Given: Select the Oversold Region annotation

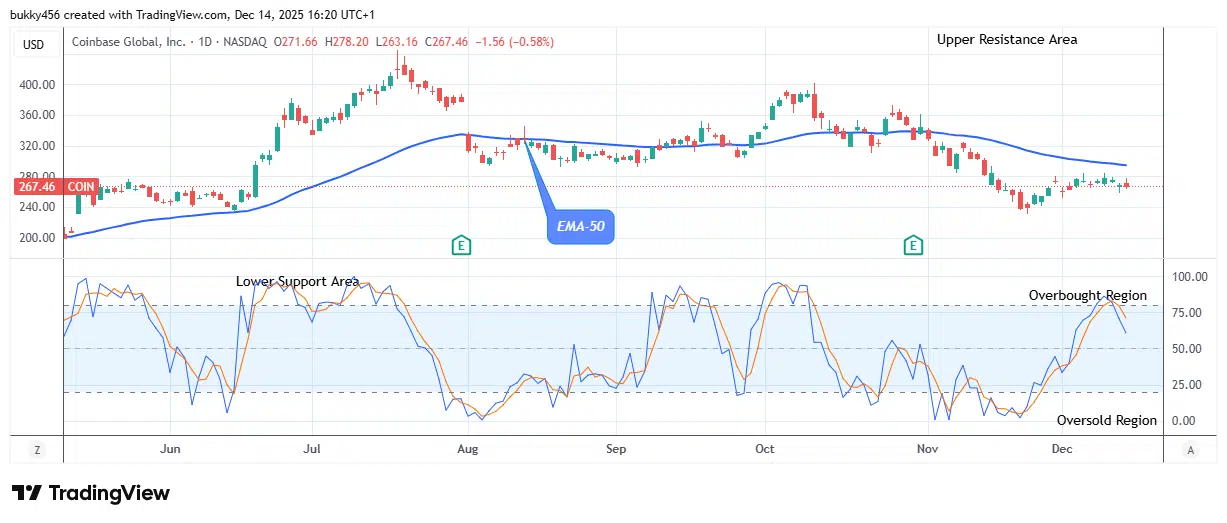Looking at the screenshot, I should point(1106,421).
